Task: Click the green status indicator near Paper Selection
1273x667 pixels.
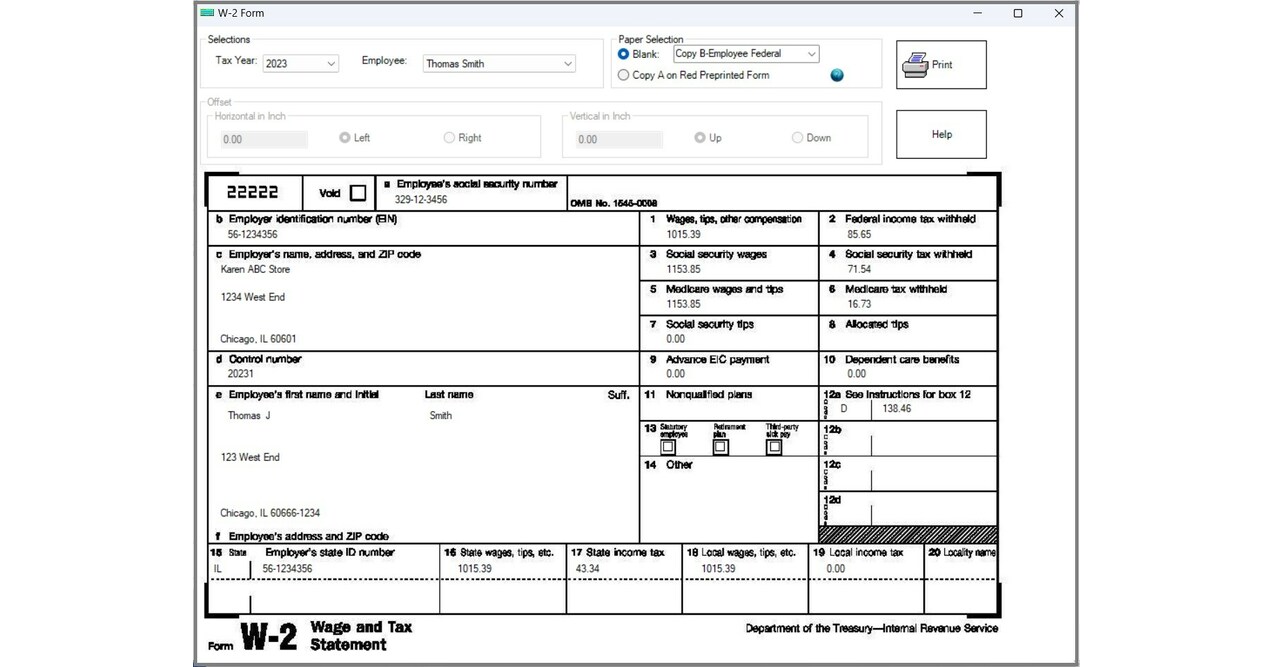Action: click(x=836, y=74)
